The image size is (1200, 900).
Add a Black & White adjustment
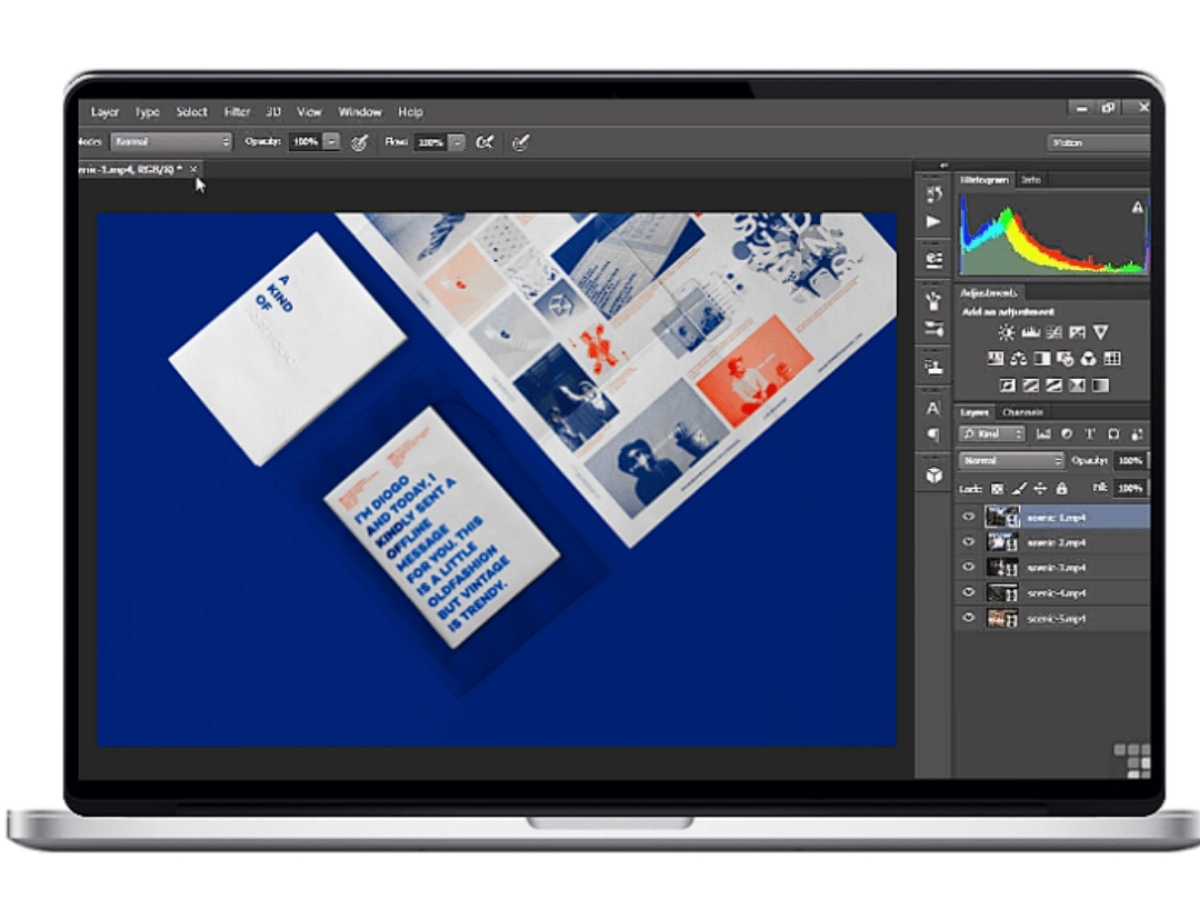pyautogui.click(x=1042, y=358)
